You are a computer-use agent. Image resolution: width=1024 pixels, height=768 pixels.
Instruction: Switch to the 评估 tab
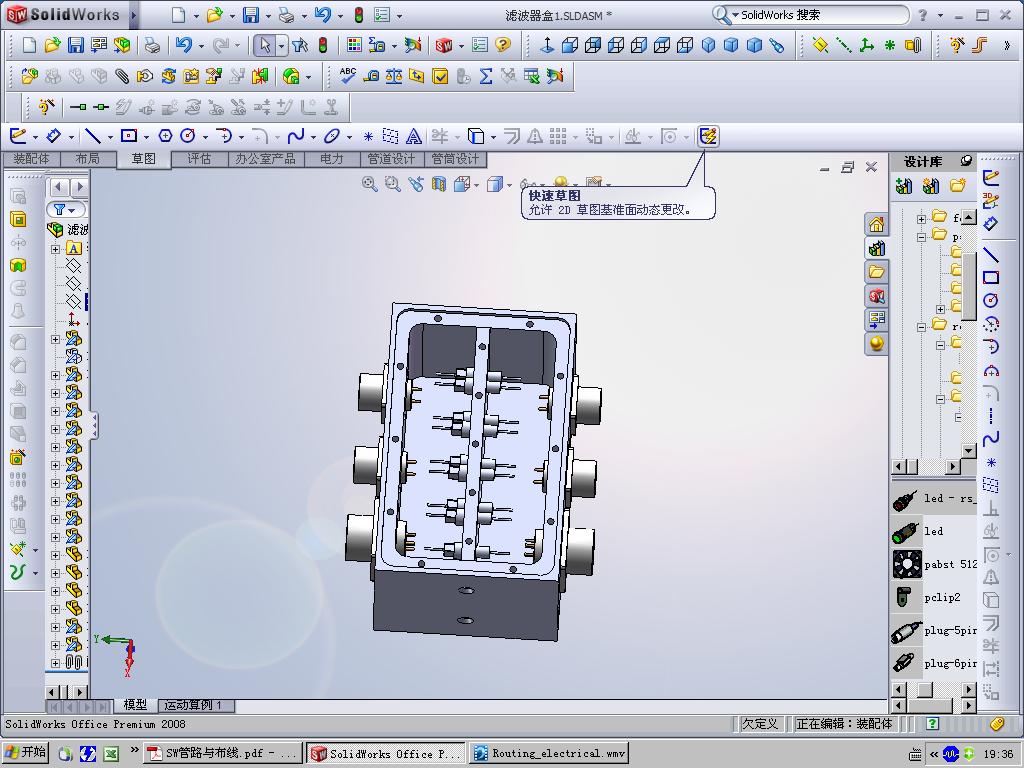[x=199, y=159]
